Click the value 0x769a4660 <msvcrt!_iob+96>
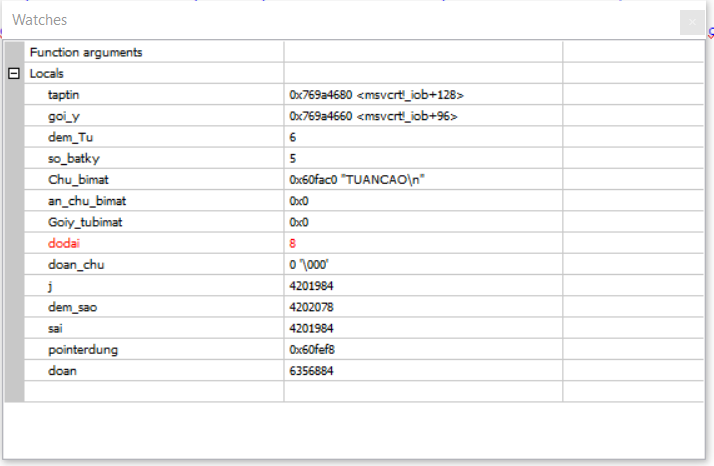Image resolution: width=714 pixels, height=466 pixels. click(373, 116)
